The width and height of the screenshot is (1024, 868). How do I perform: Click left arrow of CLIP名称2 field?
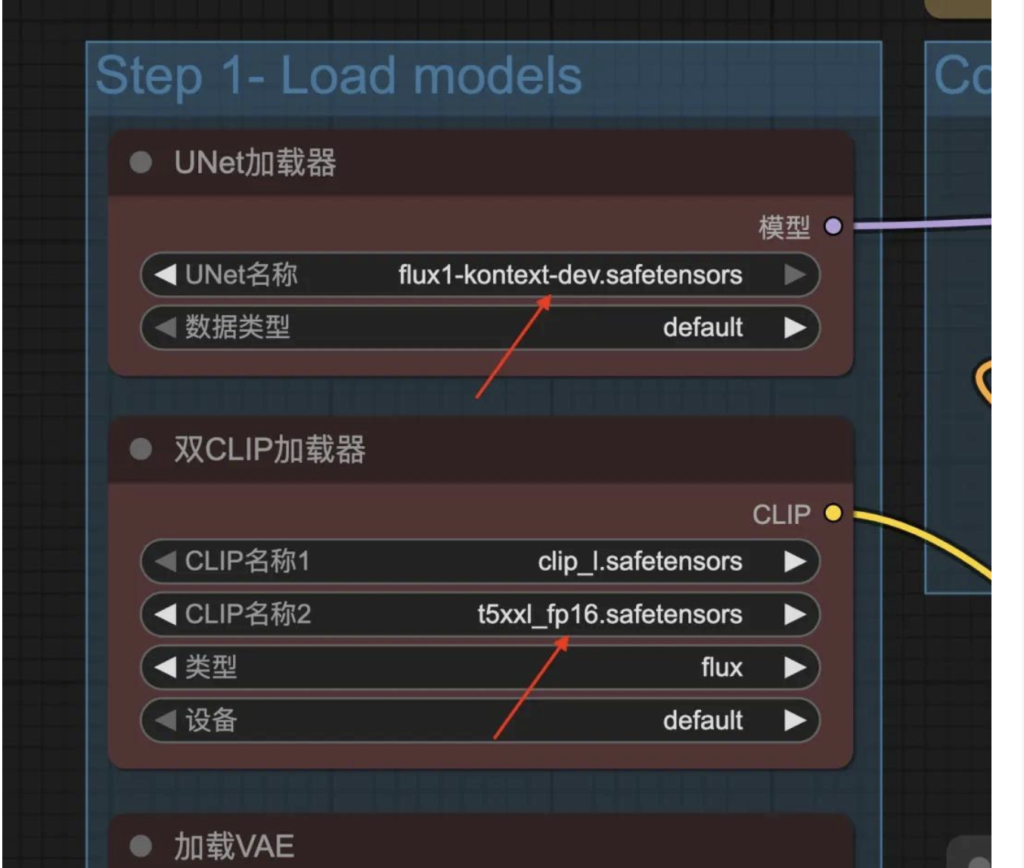[165, 614]
